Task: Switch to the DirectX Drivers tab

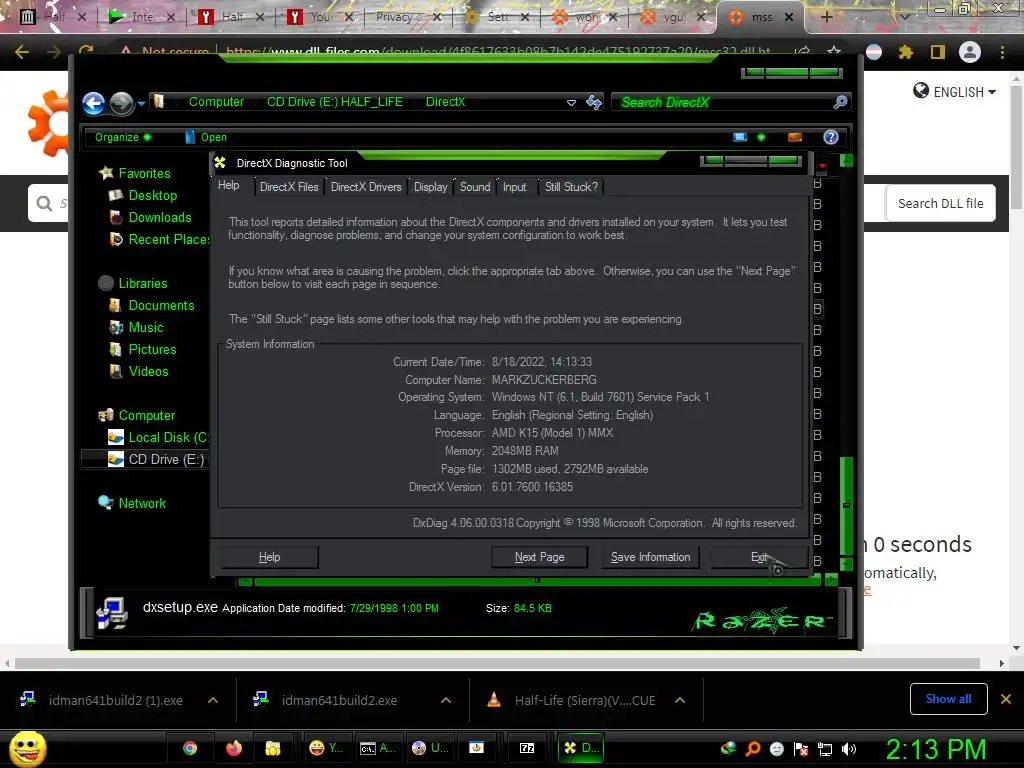Action: tap(366, 187)
